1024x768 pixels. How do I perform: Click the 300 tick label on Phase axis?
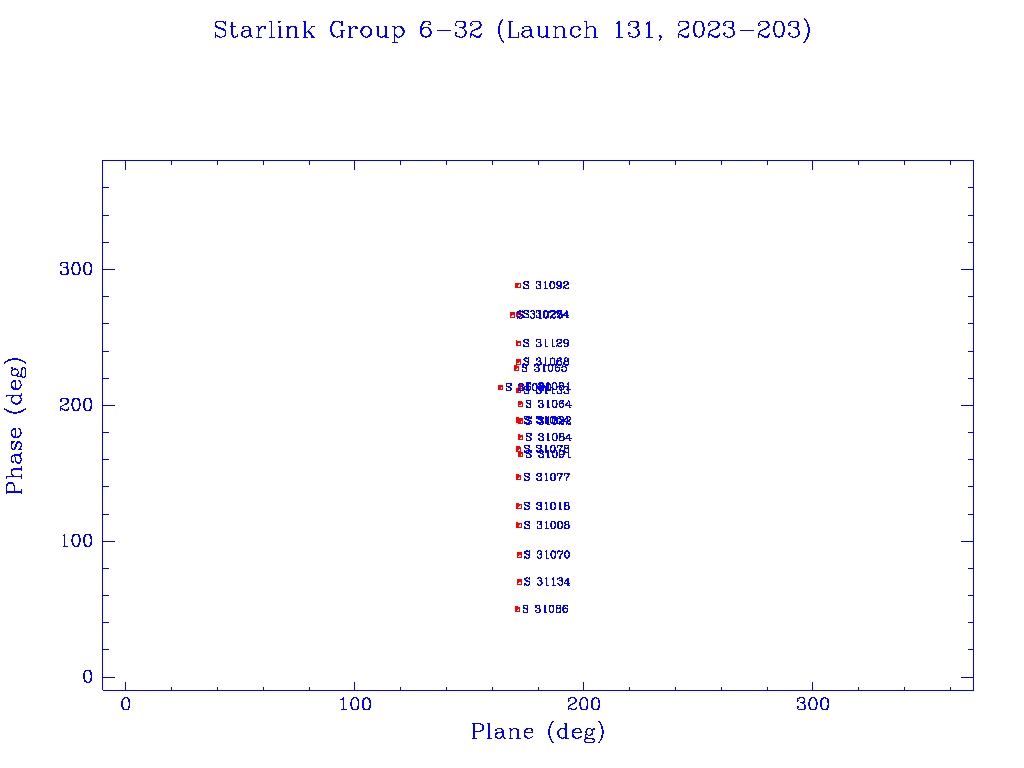click(x=76, y=269)
